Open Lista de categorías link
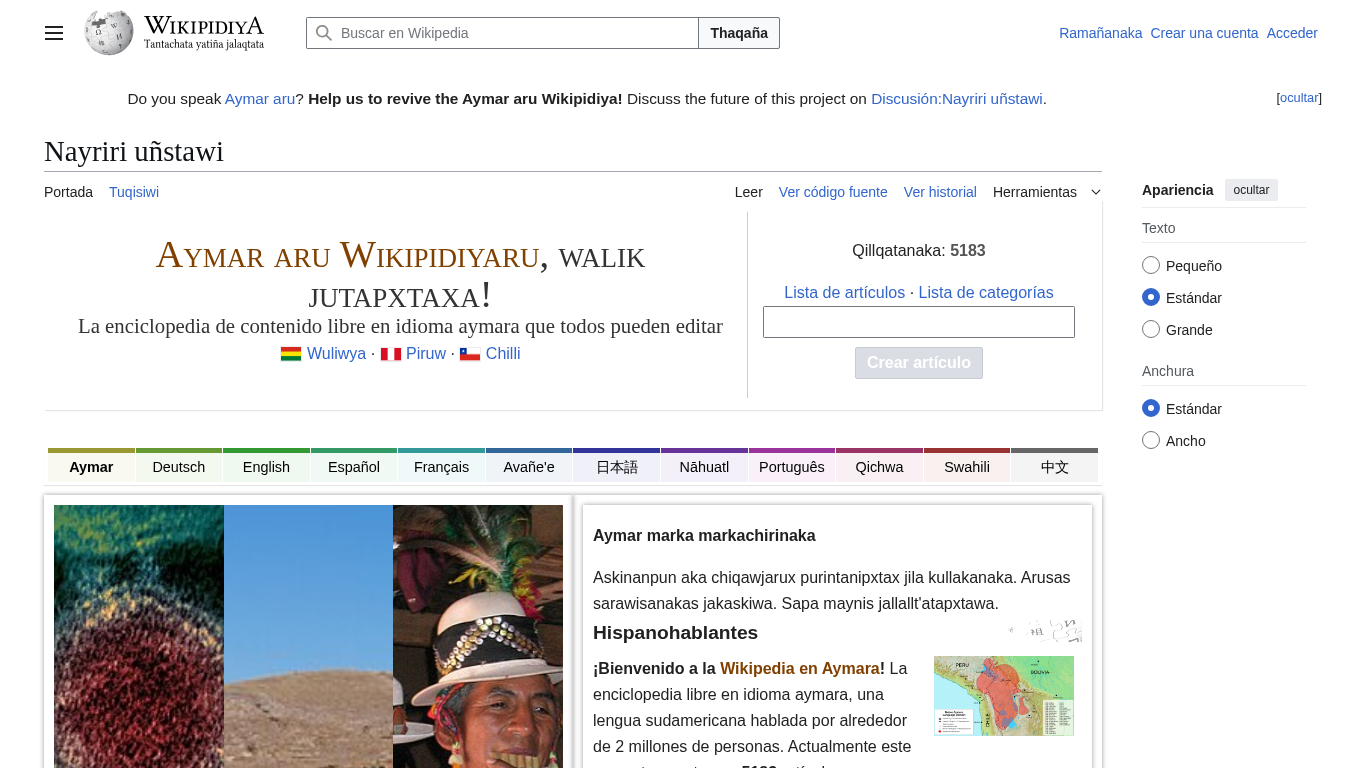 tap(986, 293)
